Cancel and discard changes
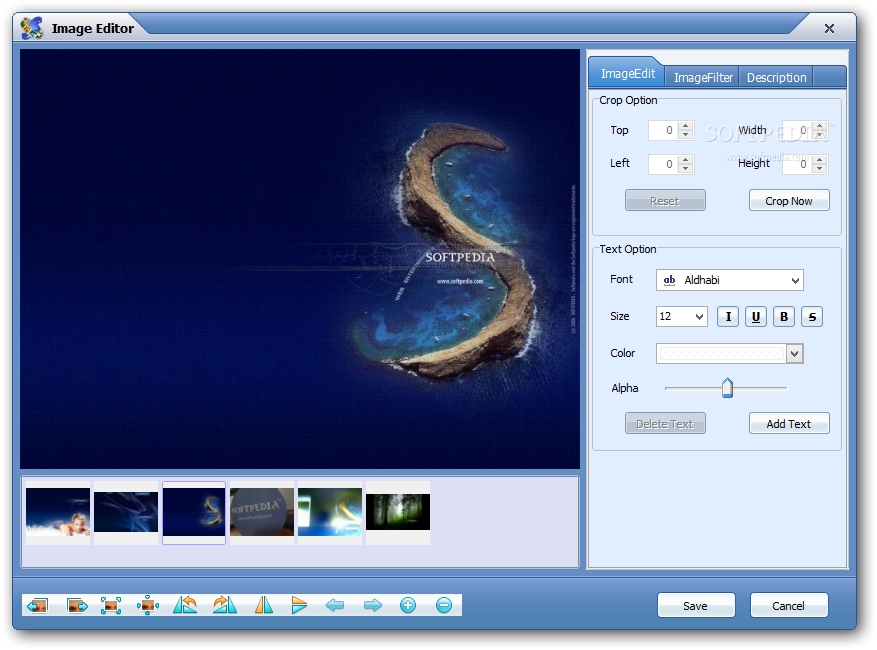 click(x=789, y=606)
